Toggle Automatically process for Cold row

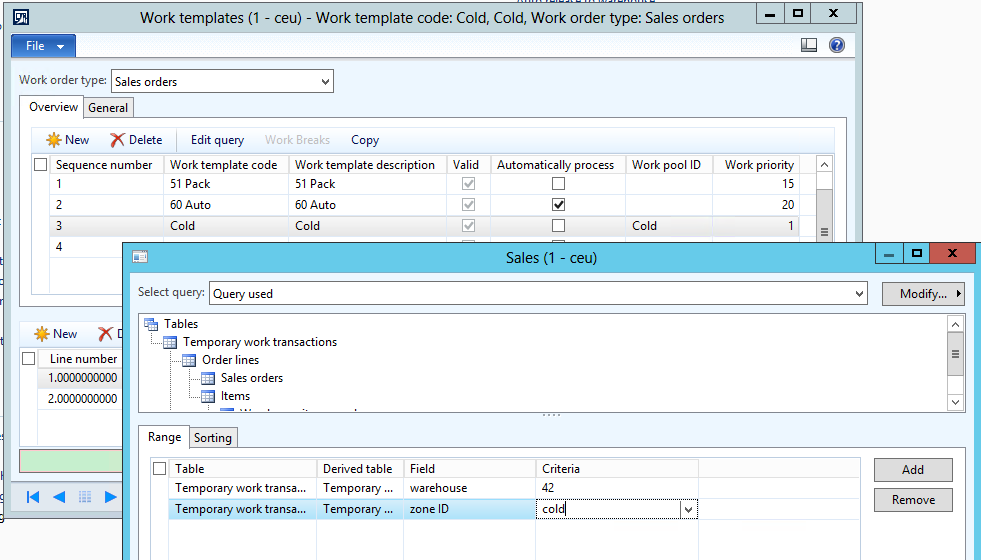tap(558, 226)
